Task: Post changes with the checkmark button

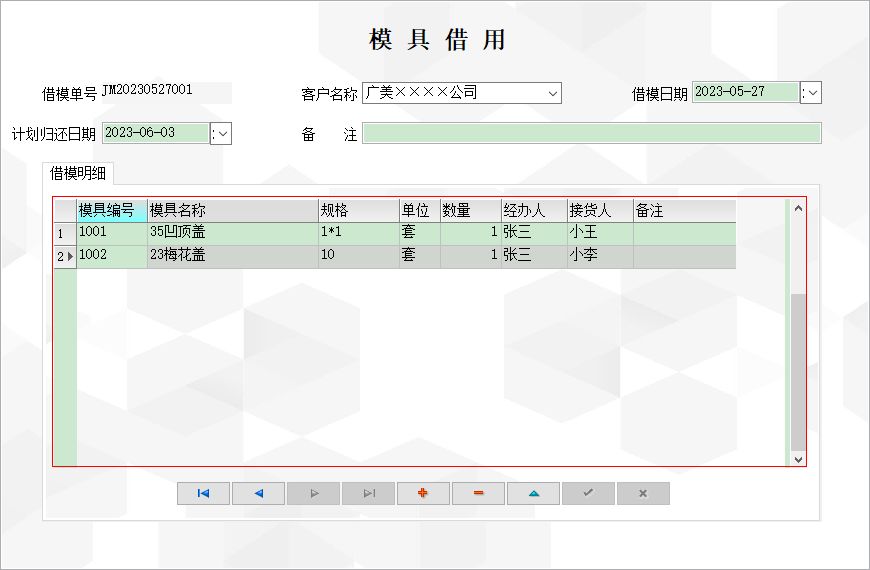Action: pyautogui.click(x=588, y=493)
